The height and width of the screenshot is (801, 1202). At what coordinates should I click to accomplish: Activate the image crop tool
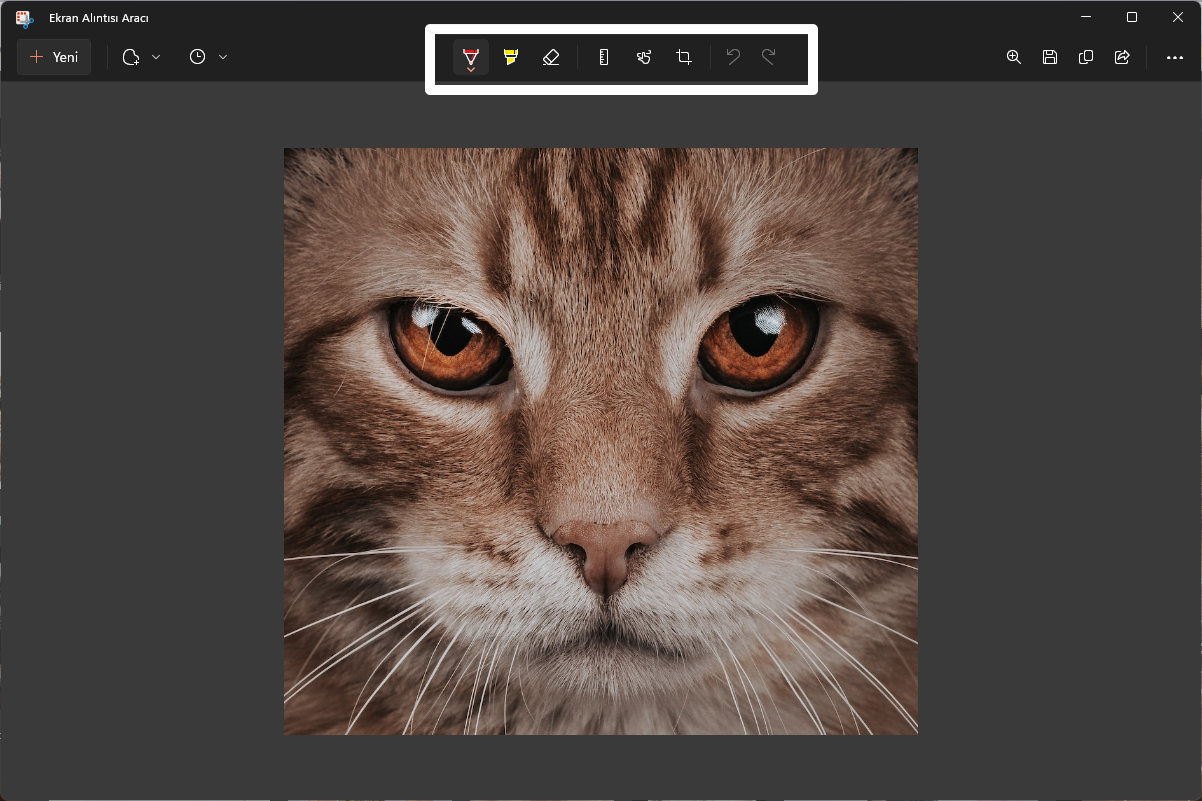point(684,57)
